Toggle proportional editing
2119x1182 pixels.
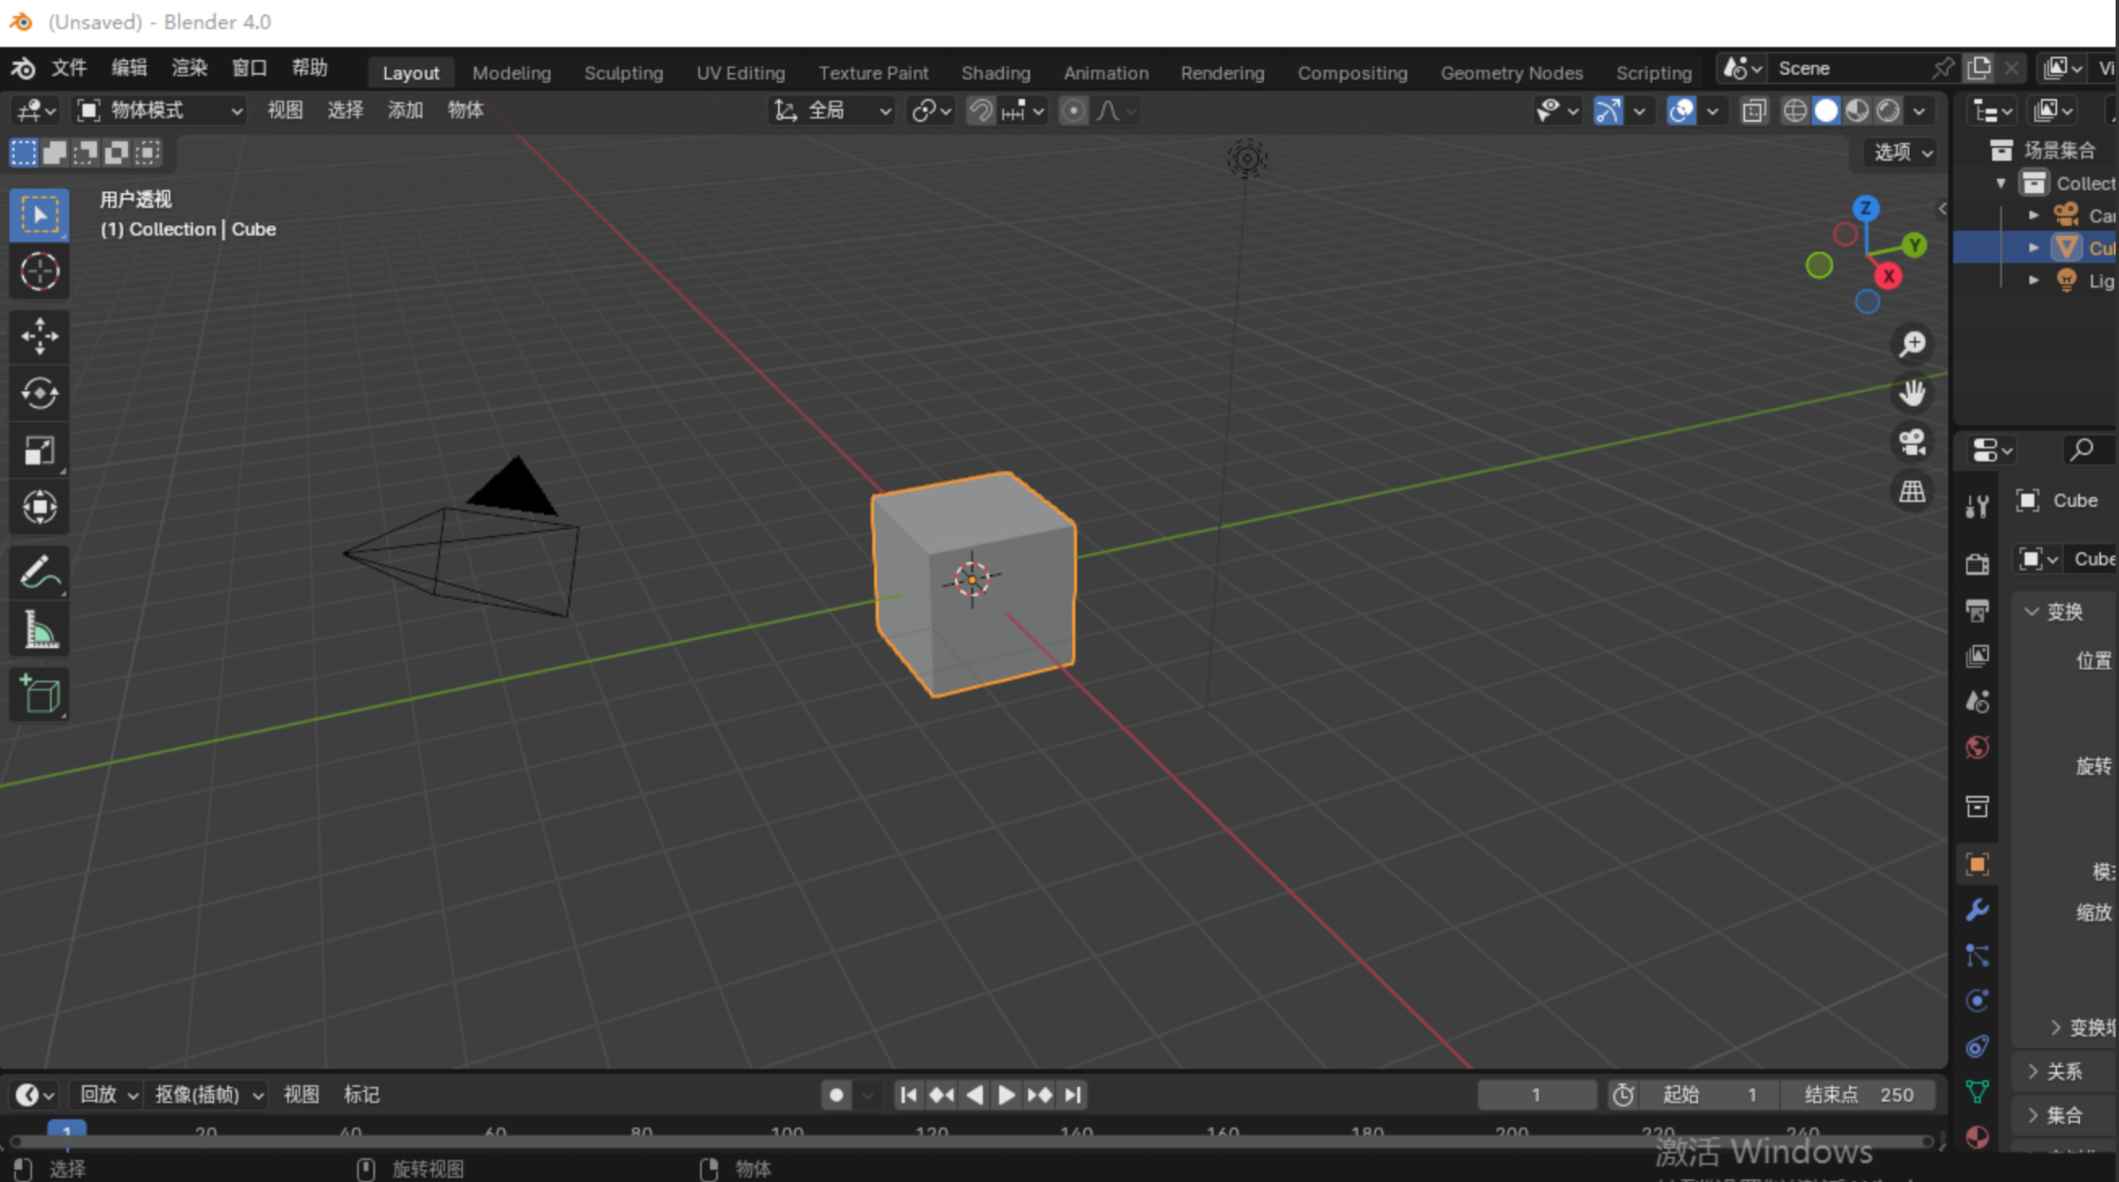pyautogui.click(x=1073, y=110)
